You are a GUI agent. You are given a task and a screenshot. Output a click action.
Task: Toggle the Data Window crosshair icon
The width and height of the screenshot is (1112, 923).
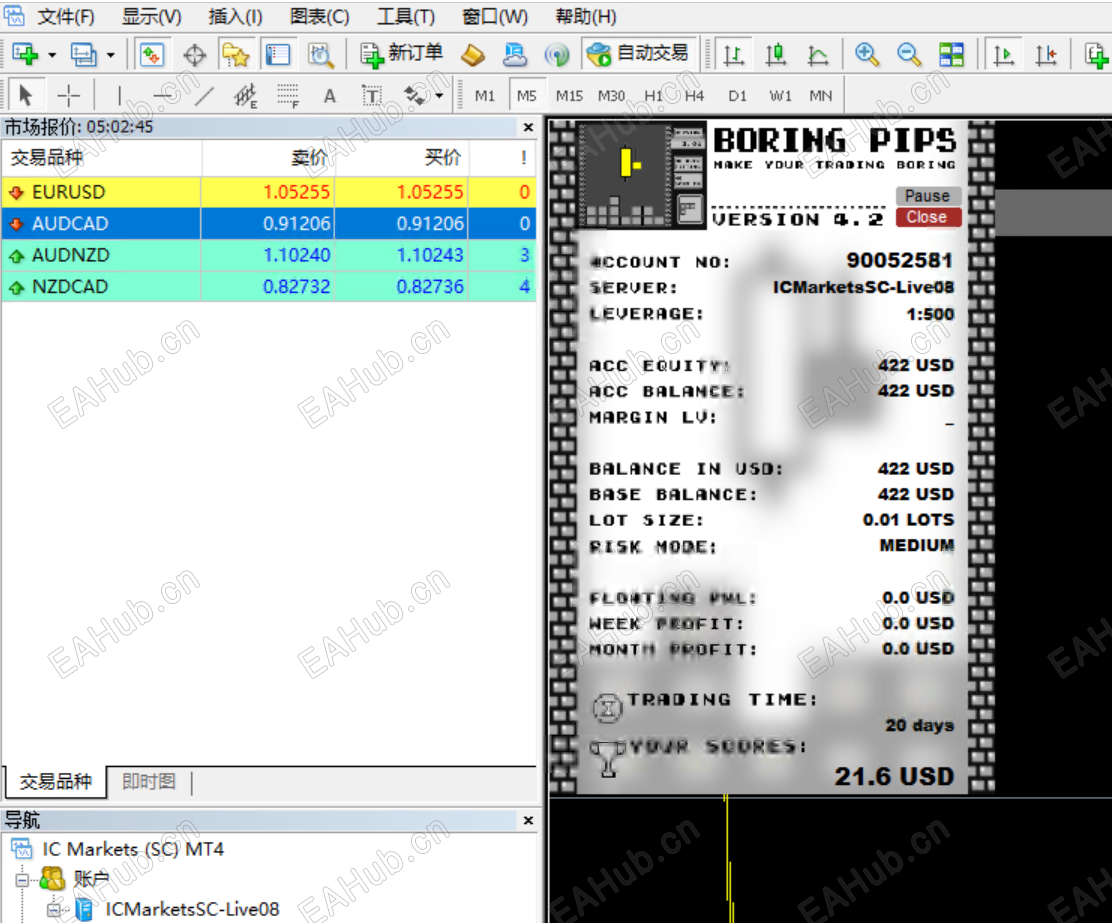pyautogui.click(x=194, y=55)
